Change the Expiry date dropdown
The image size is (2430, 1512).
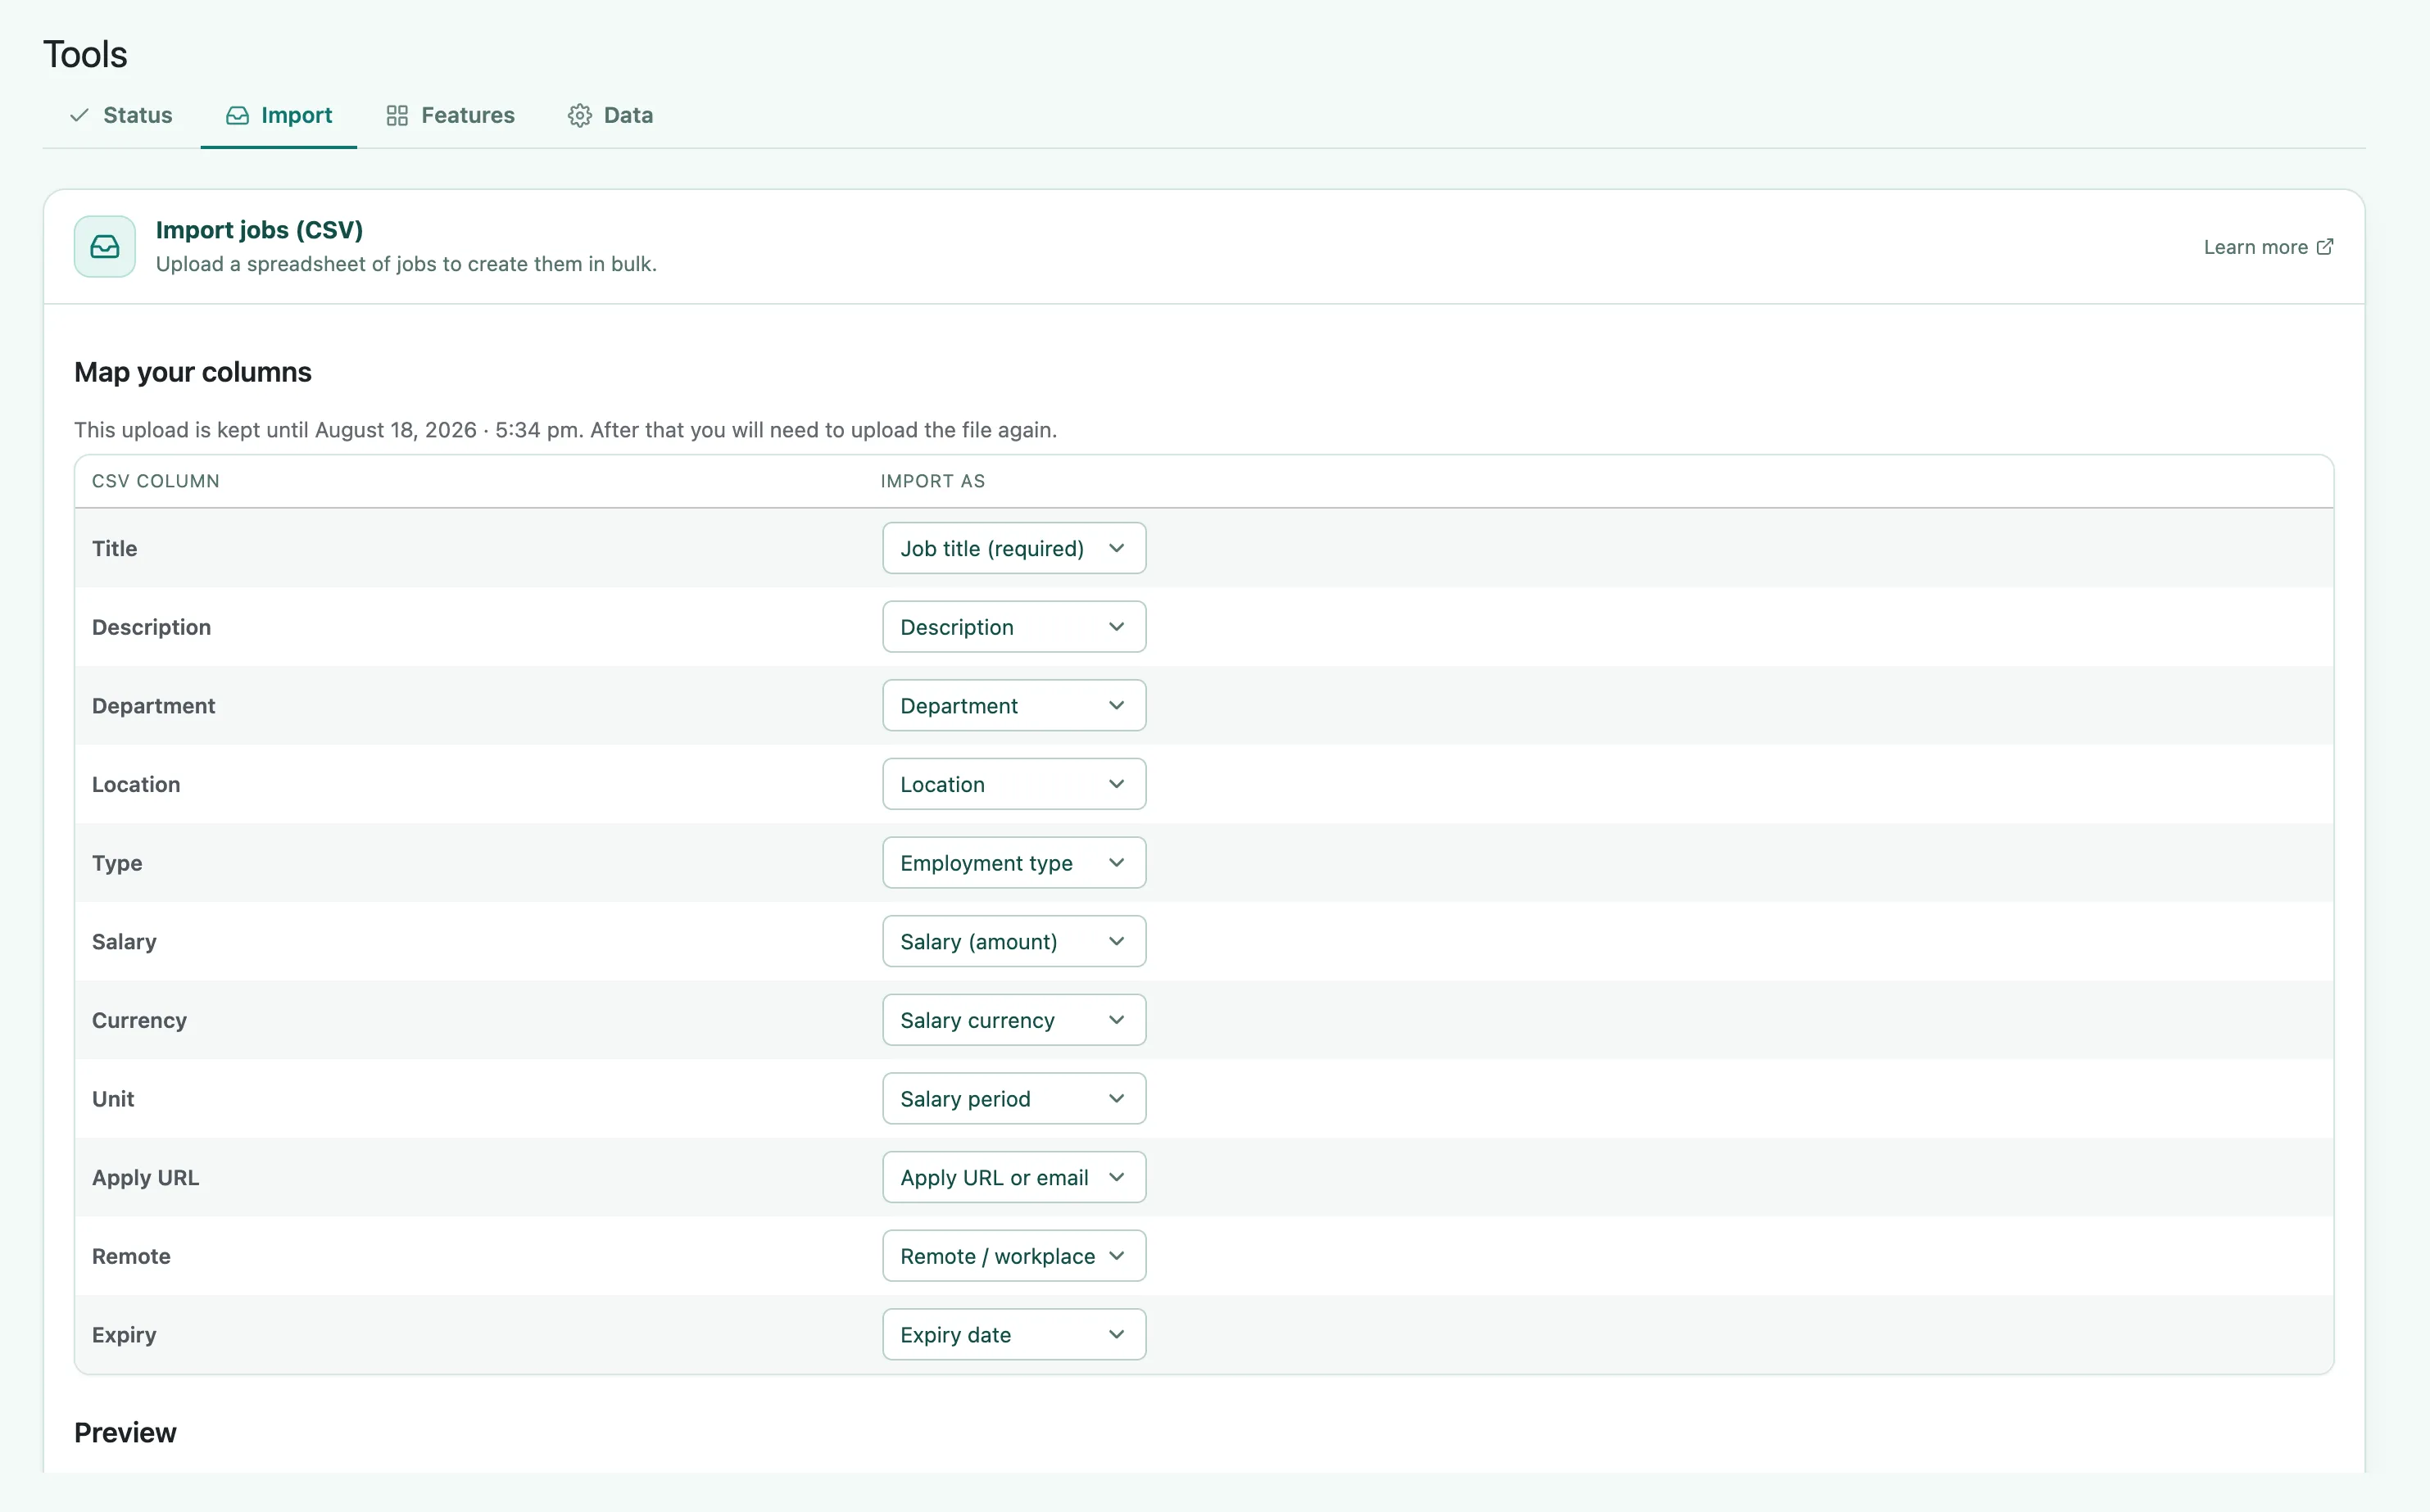coord(1014,1335)
